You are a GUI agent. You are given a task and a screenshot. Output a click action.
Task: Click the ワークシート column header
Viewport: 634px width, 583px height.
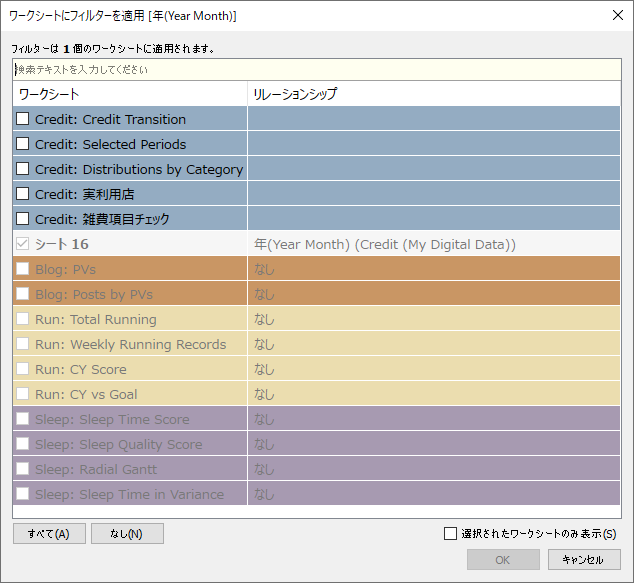point(130,94)
